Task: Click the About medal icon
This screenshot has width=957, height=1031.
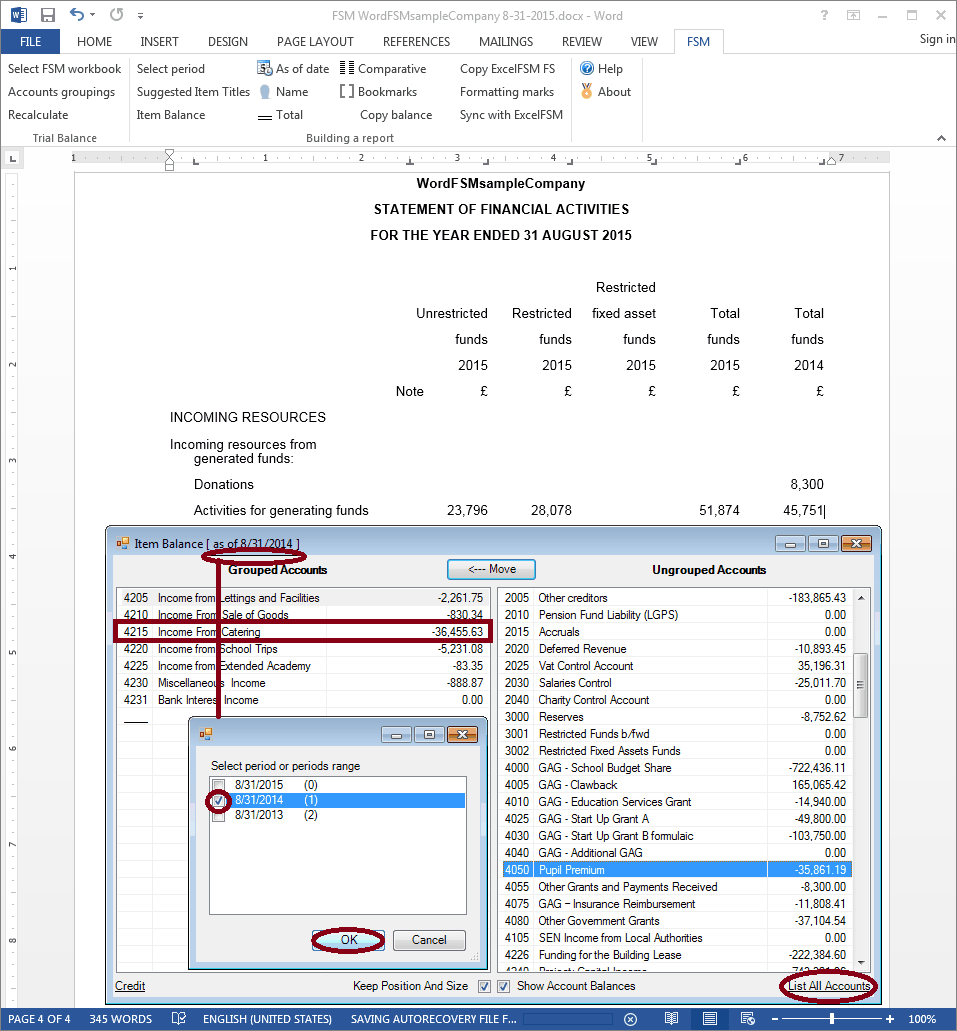Action: pos(587,91)
